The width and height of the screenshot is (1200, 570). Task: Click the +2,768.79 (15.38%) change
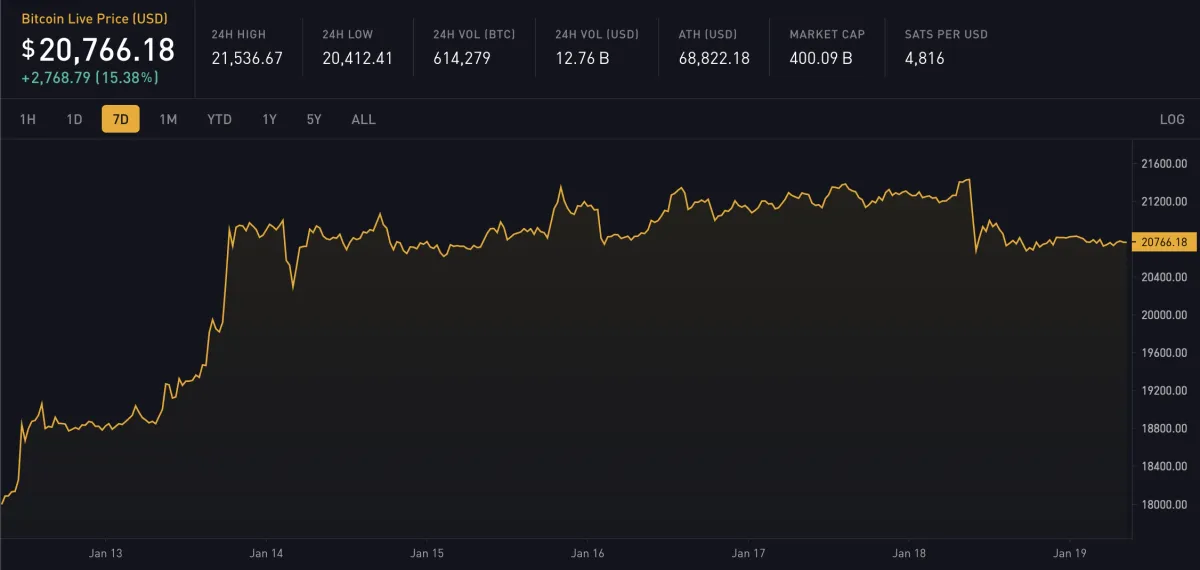(x=89, y=77)
